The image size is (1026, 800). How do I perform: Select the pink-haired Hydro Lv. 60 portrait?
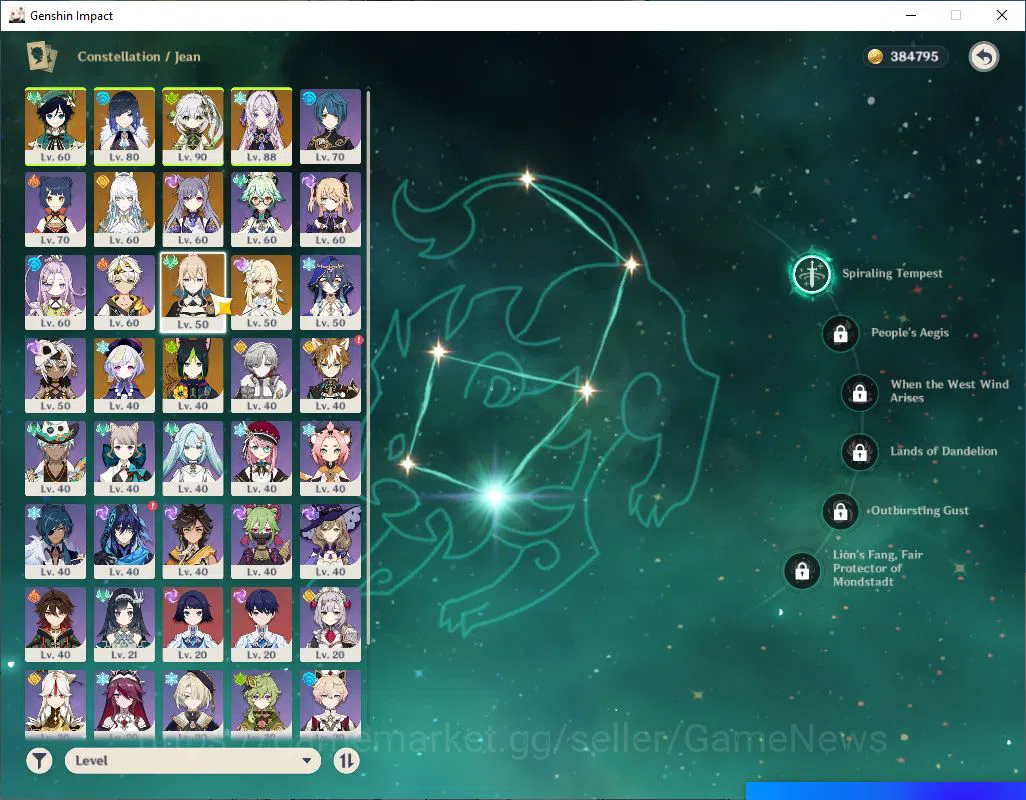coord(56,292)
